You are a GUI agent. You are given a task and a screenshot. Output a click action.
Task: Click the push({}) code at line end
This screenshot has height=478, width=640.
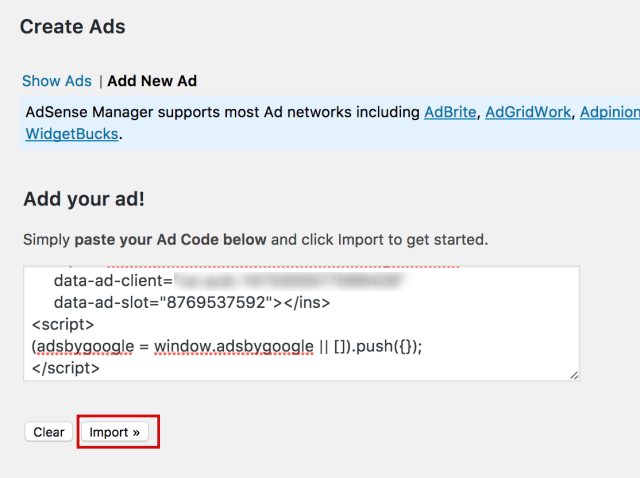pyautogui.click(x=389, y=346)
